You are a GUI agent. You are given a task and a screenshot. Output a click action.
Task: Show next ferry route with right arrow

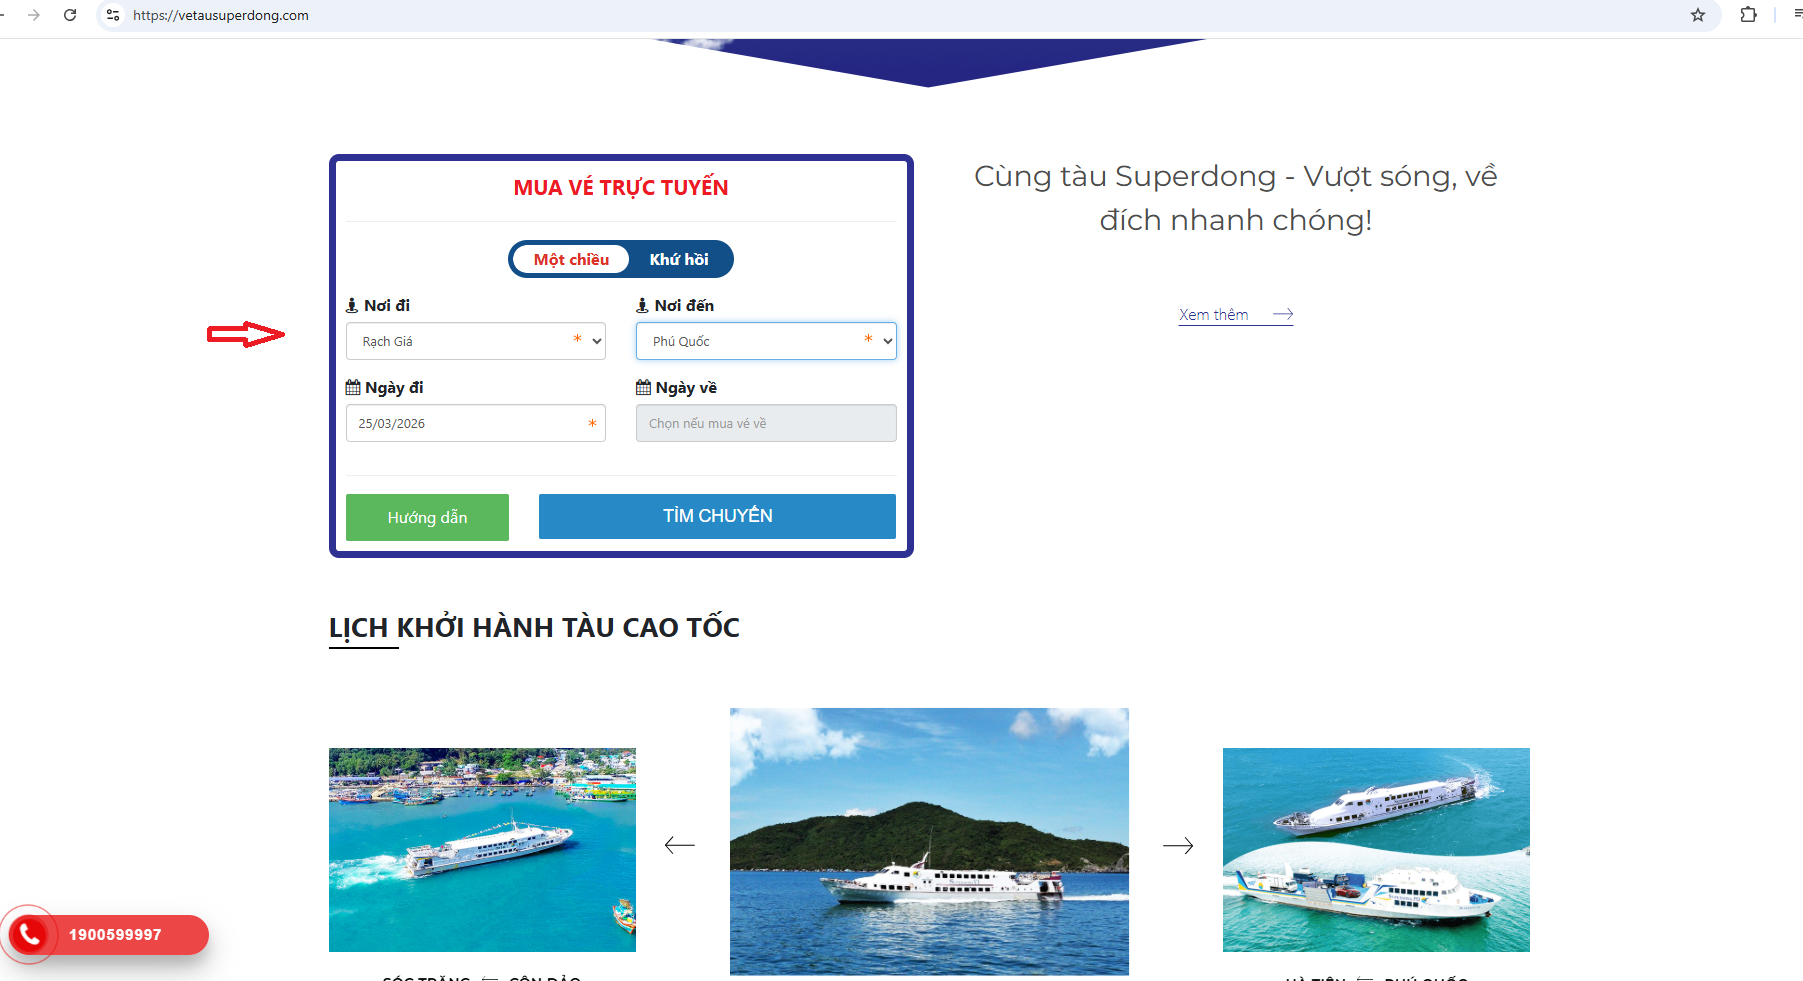1178,845
